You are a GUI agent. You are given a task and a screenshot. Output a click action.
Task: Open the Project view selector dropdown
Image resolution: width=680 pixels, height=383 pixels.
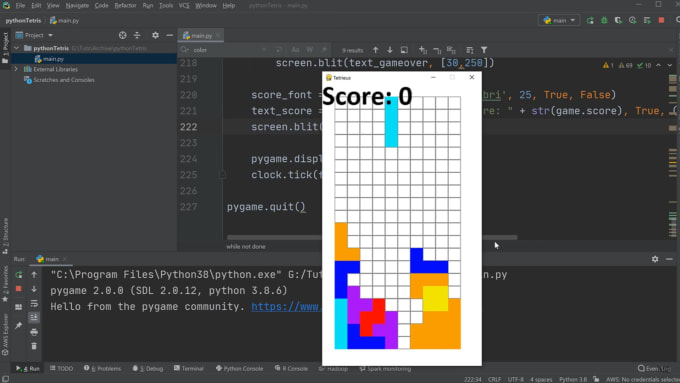pos(34,35)
